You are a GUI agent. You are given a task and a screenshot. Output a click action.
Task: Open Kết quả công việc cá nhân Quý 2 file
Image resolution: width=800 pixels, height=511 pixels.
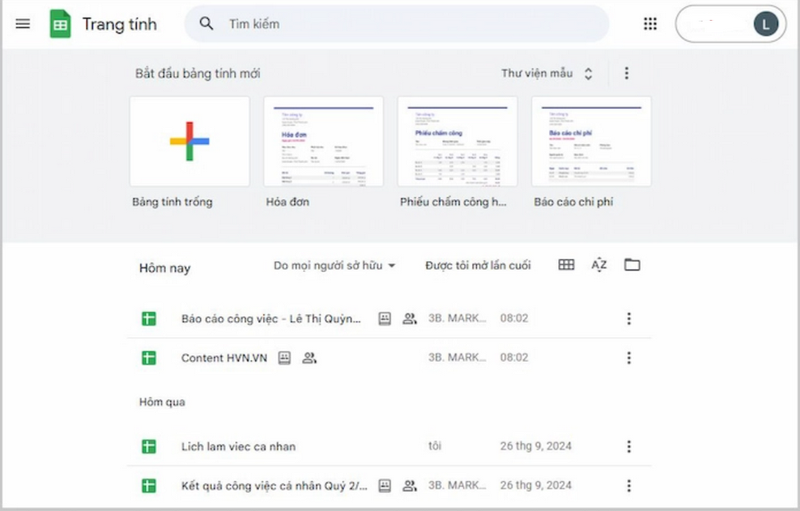274,486
